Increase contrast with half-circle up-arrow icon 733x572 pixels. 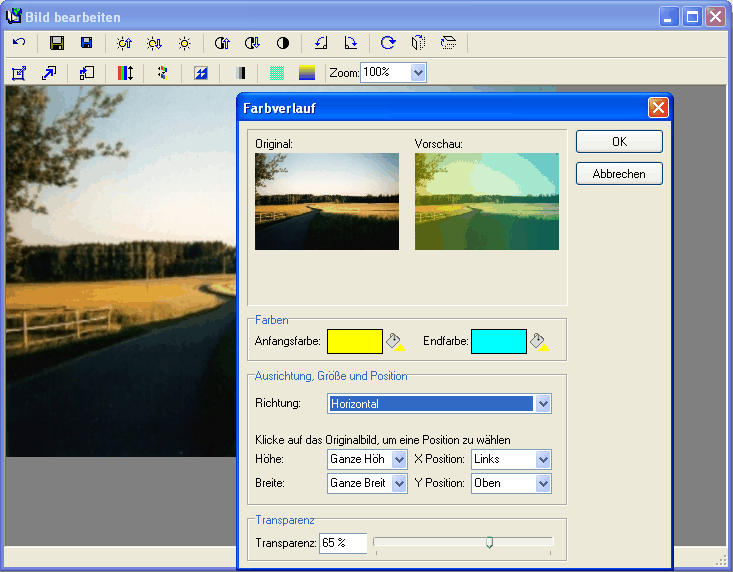[222, 43]
